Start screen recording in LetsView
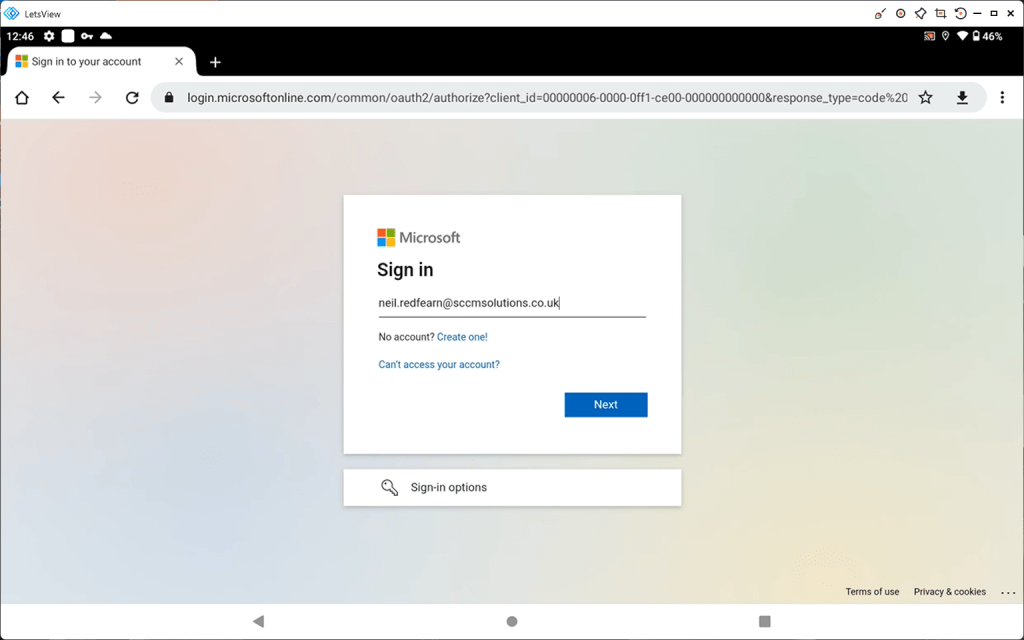Screen dimensions: 1024x640 901,13
